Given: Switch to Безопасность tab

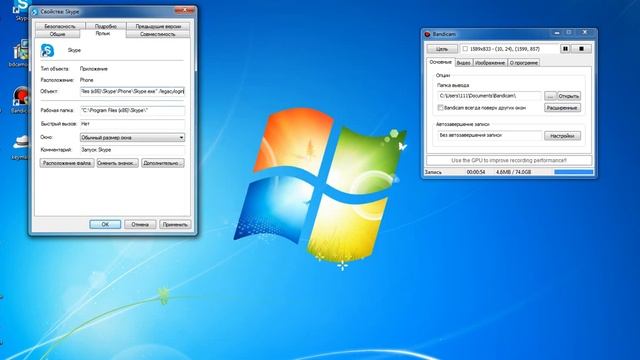Looking at the screenshot, I should pyautogui.click(x=60, y=26).
